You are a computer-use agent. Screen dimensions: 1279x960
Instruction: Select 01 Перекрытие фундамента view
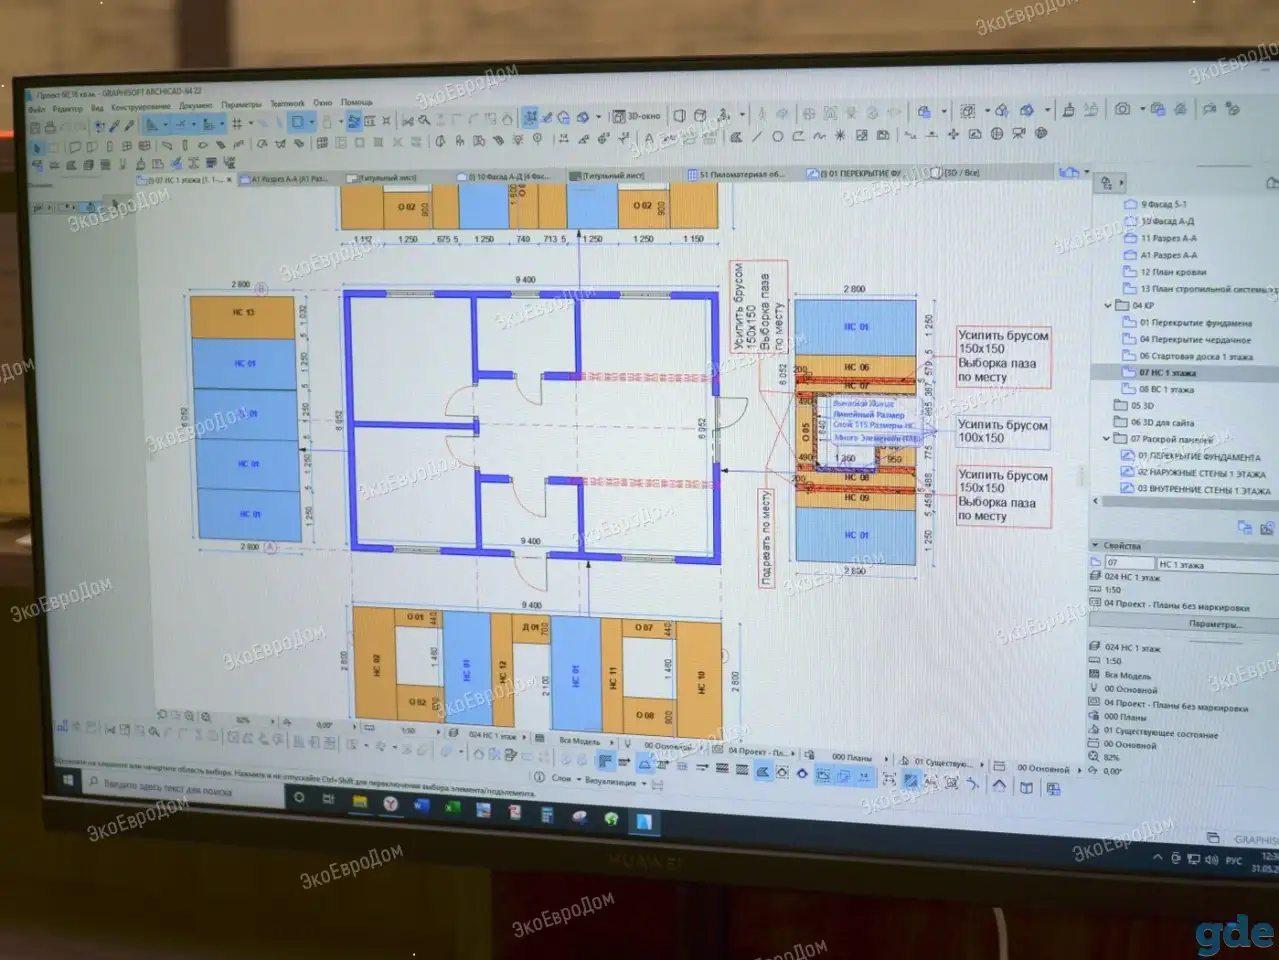(1194, 323)
